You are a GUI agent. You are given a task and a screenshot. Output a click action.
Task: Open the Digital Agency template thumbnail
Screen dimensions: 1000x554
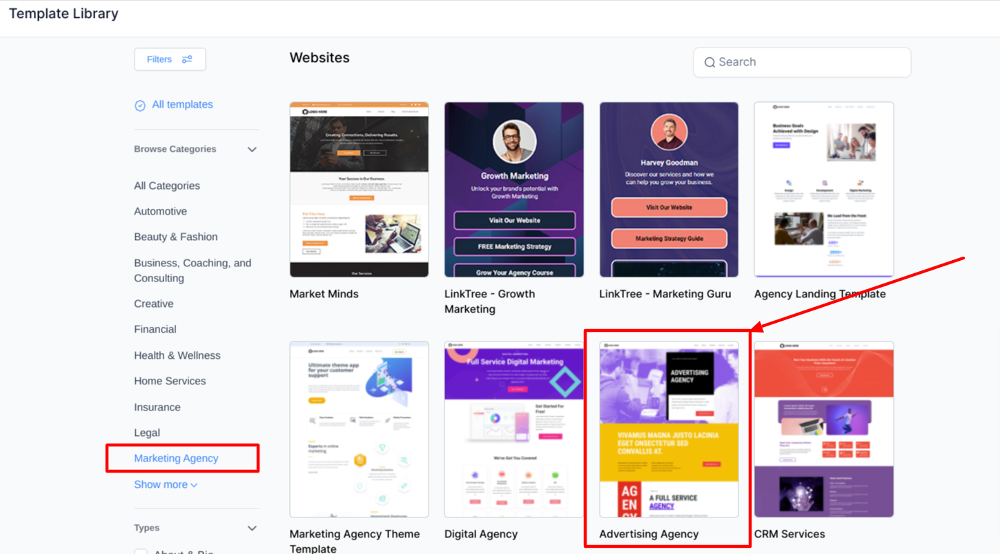pyautogui.click(x=514, y=429)
